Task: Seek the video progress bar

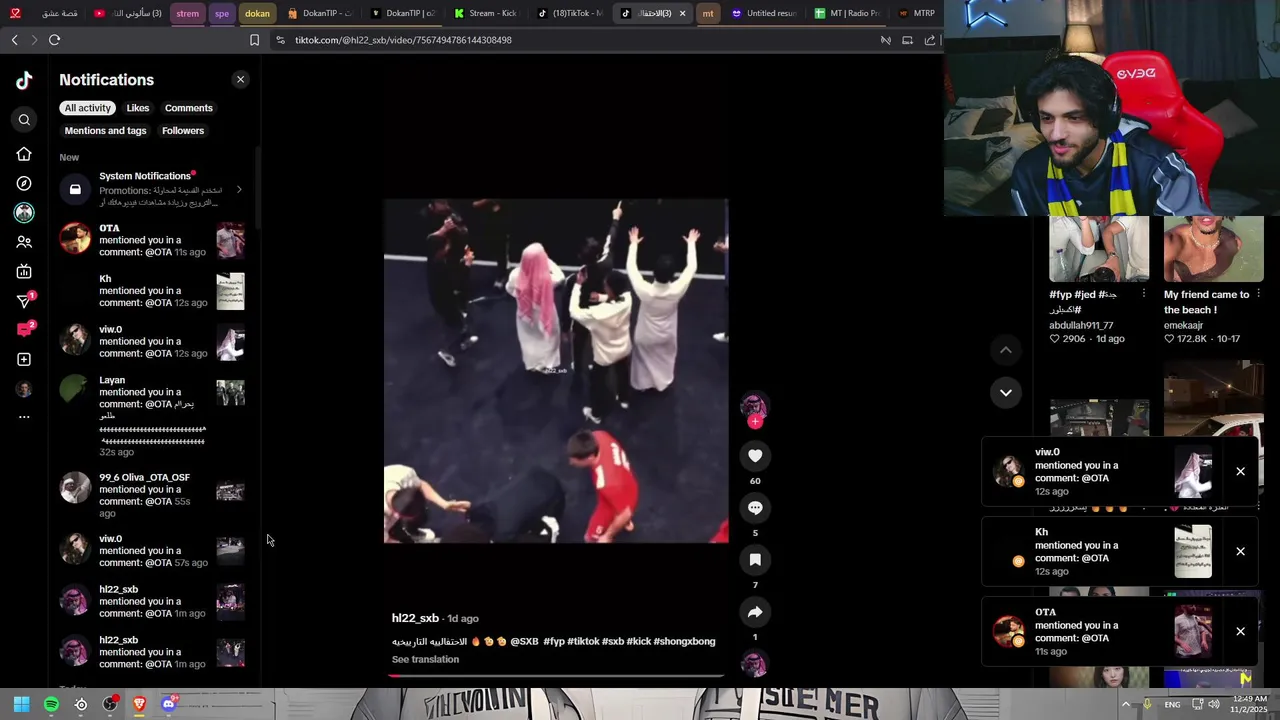Action: coord(556,676)
